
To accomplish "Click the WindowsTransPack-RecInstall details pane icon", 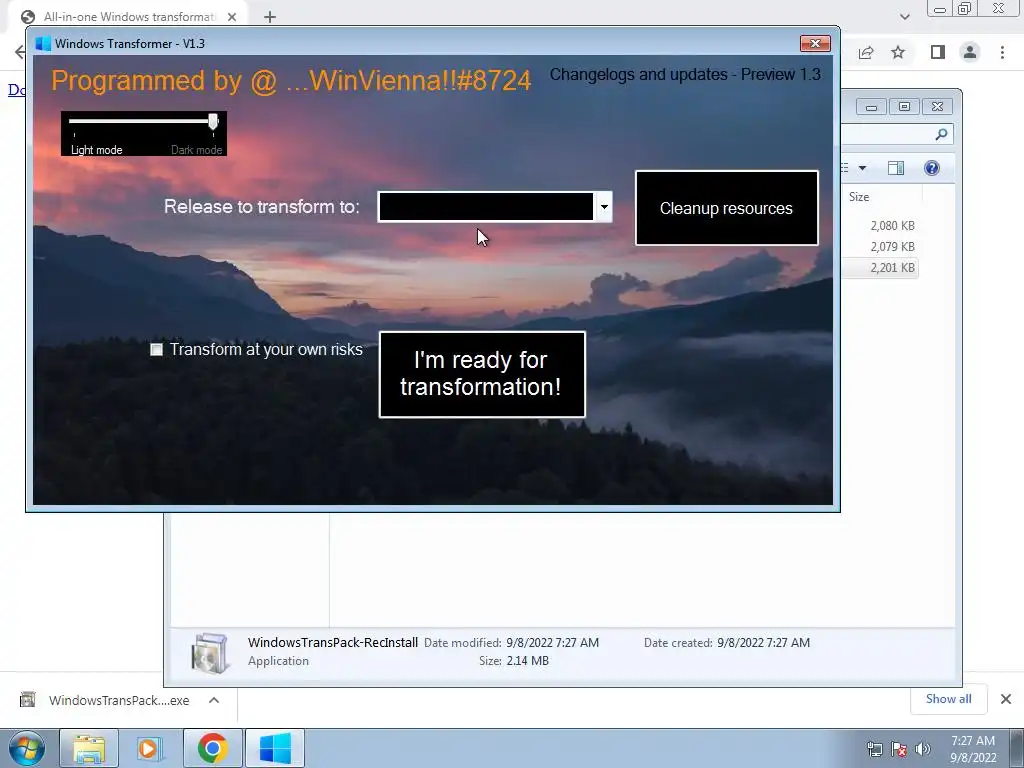I will 210,652.
